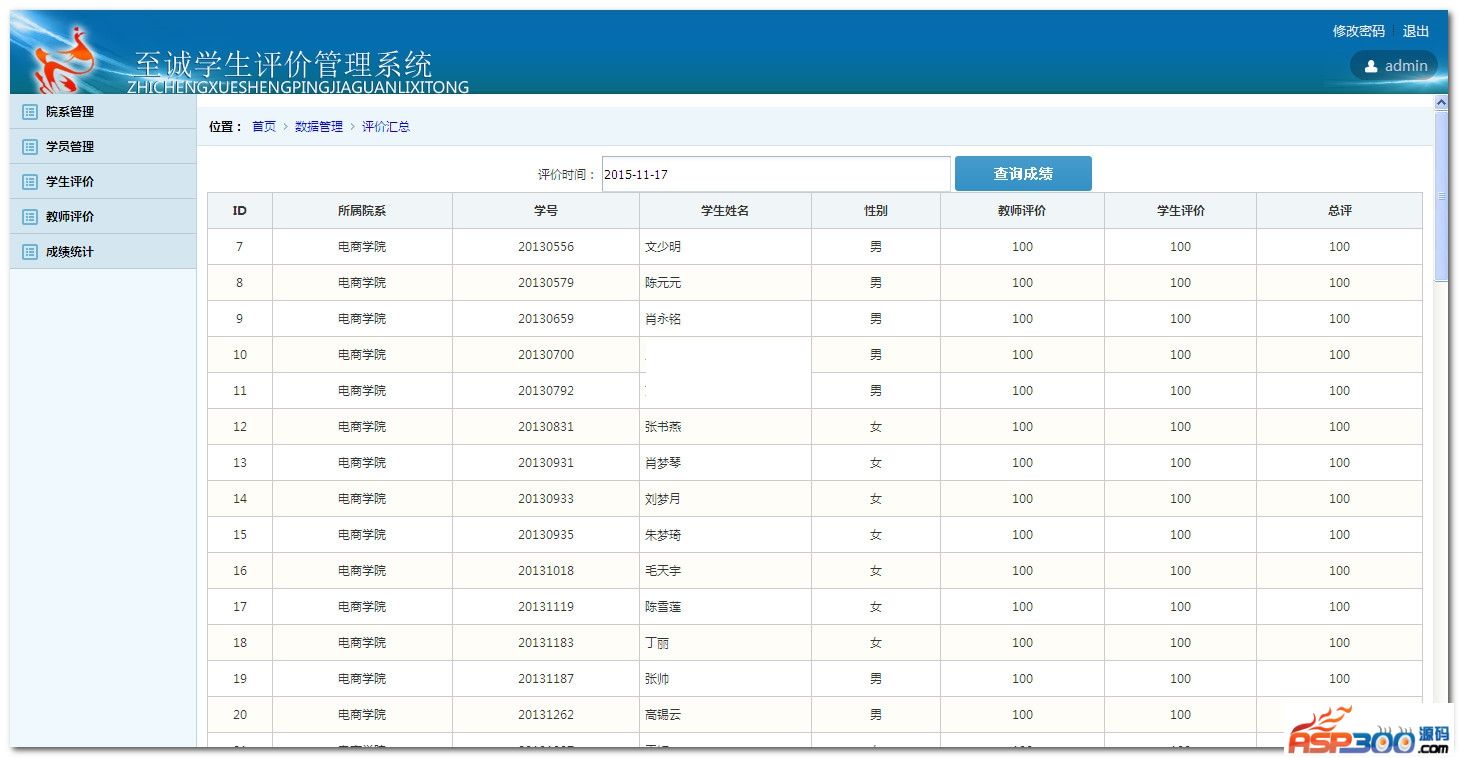Open the 成绩统计 sidebar menu
1459x758 pixels.
click(70, 252)
